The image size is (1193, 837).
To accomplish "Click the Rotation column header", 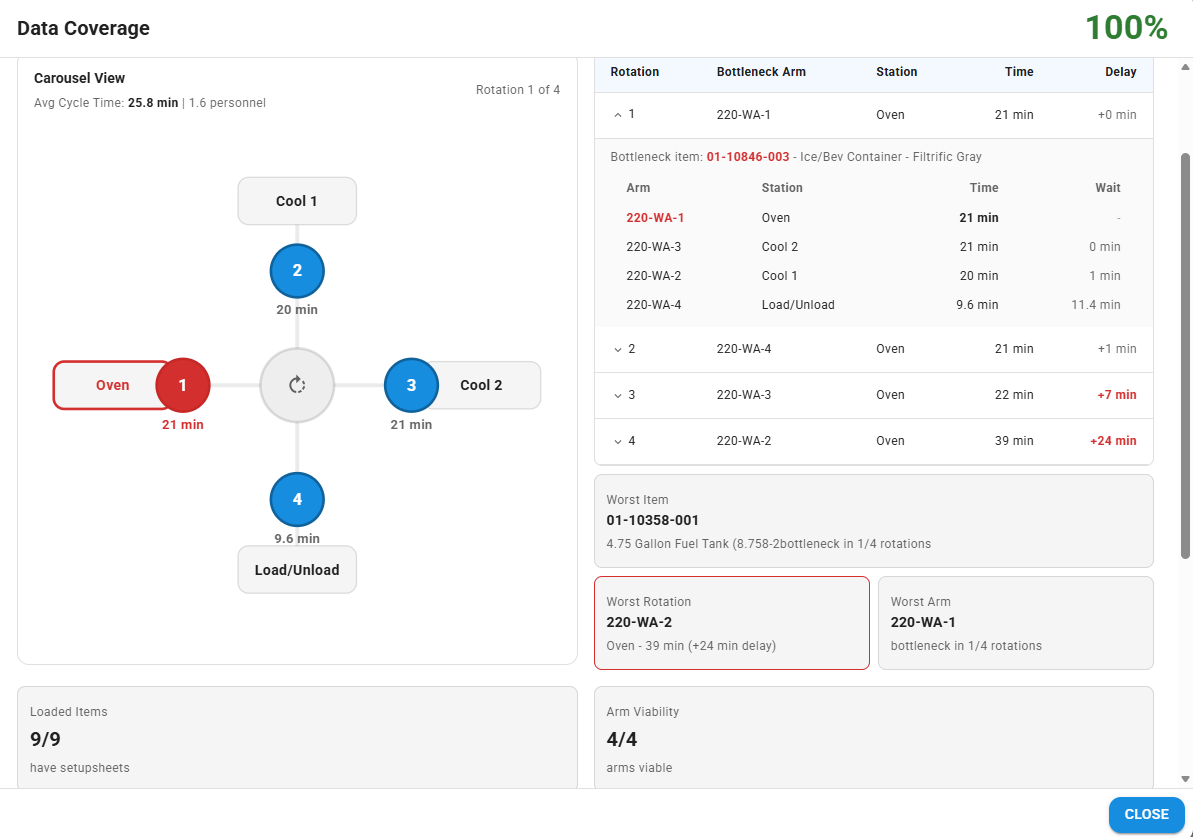I will coord(635,72).
